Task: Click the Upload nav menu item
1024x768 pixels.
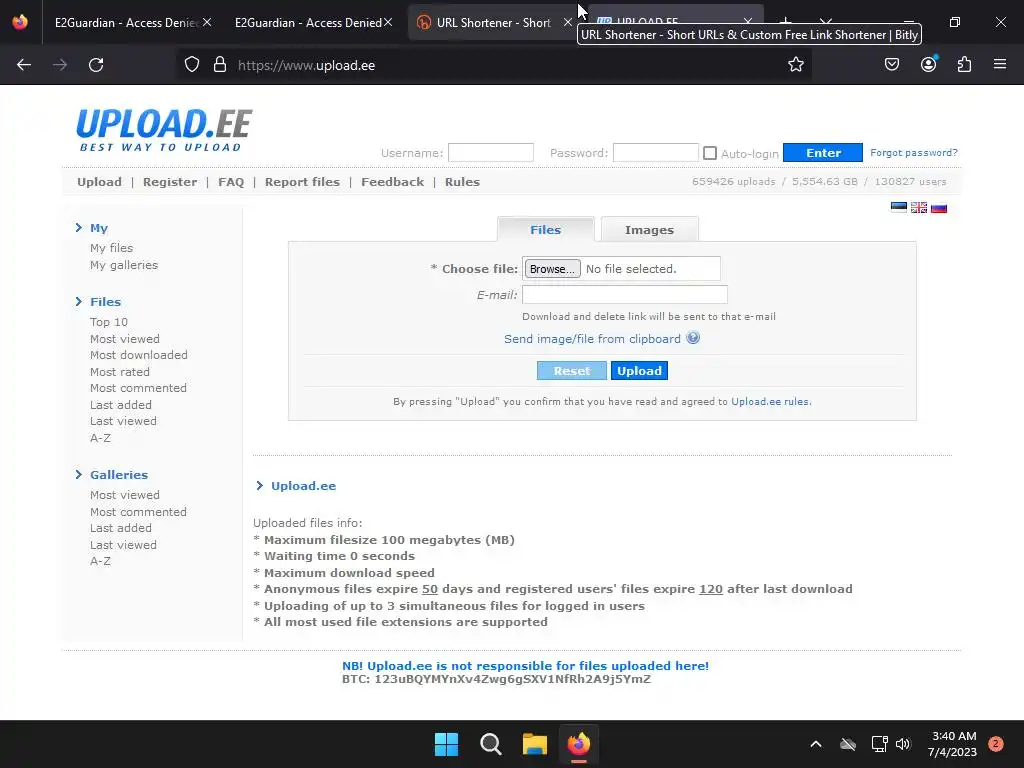Action: coord(99,182)
